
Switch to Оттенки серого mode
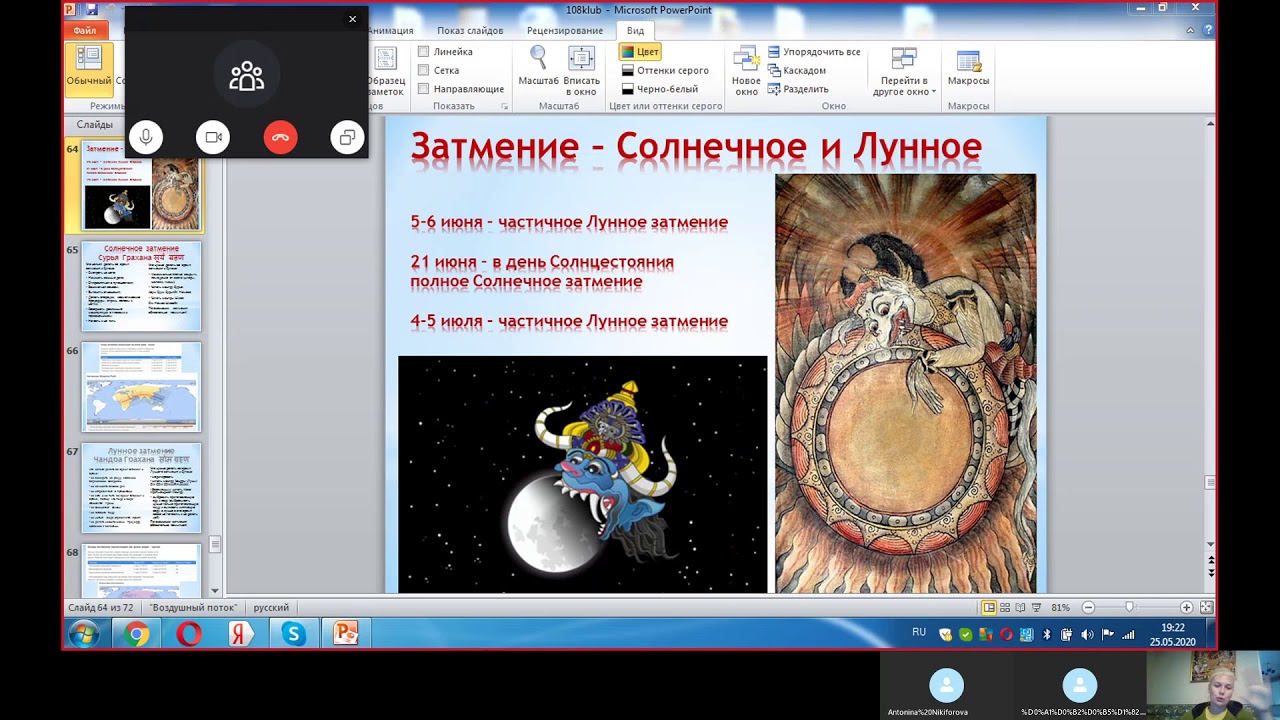coord(665,70)
